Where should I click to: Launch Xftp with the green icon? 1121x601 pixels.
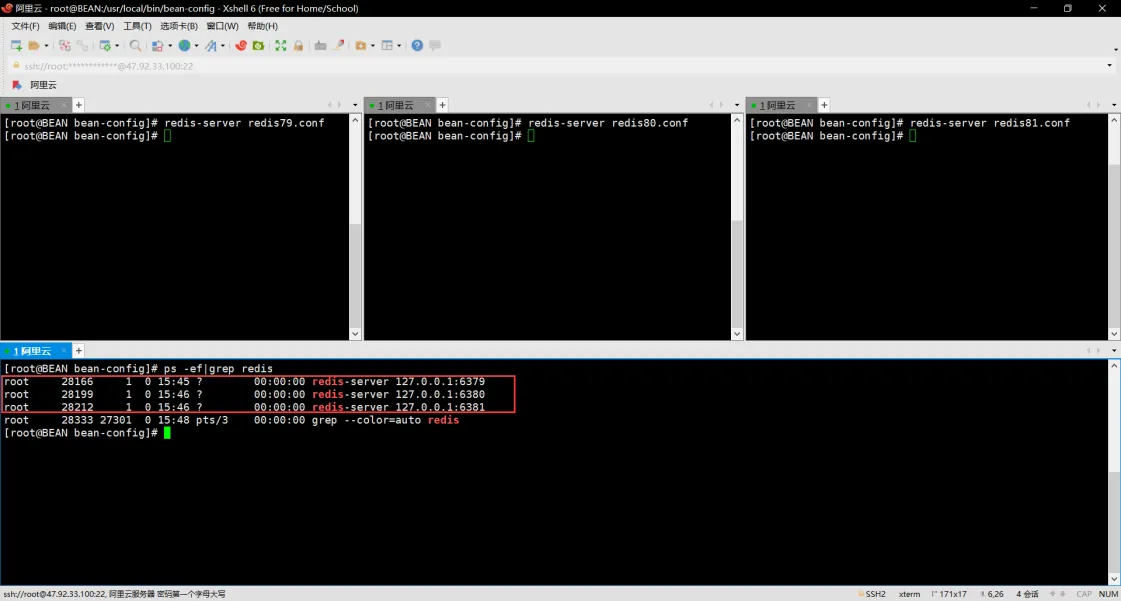click(x=258, y=46)
